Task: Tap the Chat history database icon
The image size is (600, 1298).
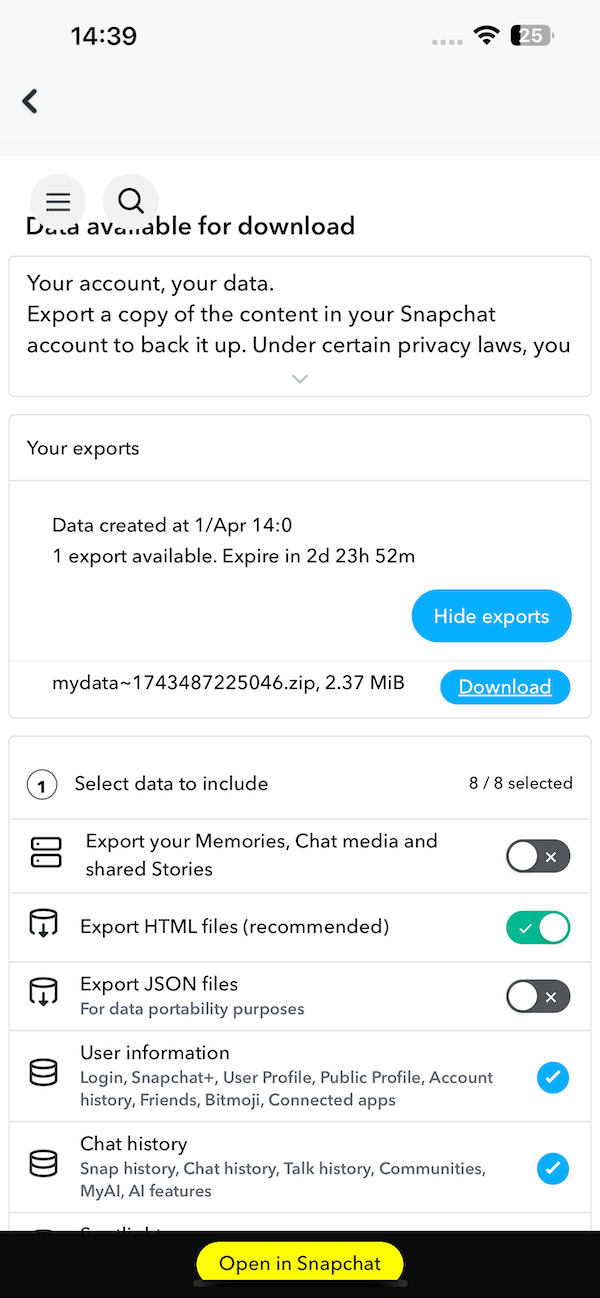Action: click(44, 1165)
